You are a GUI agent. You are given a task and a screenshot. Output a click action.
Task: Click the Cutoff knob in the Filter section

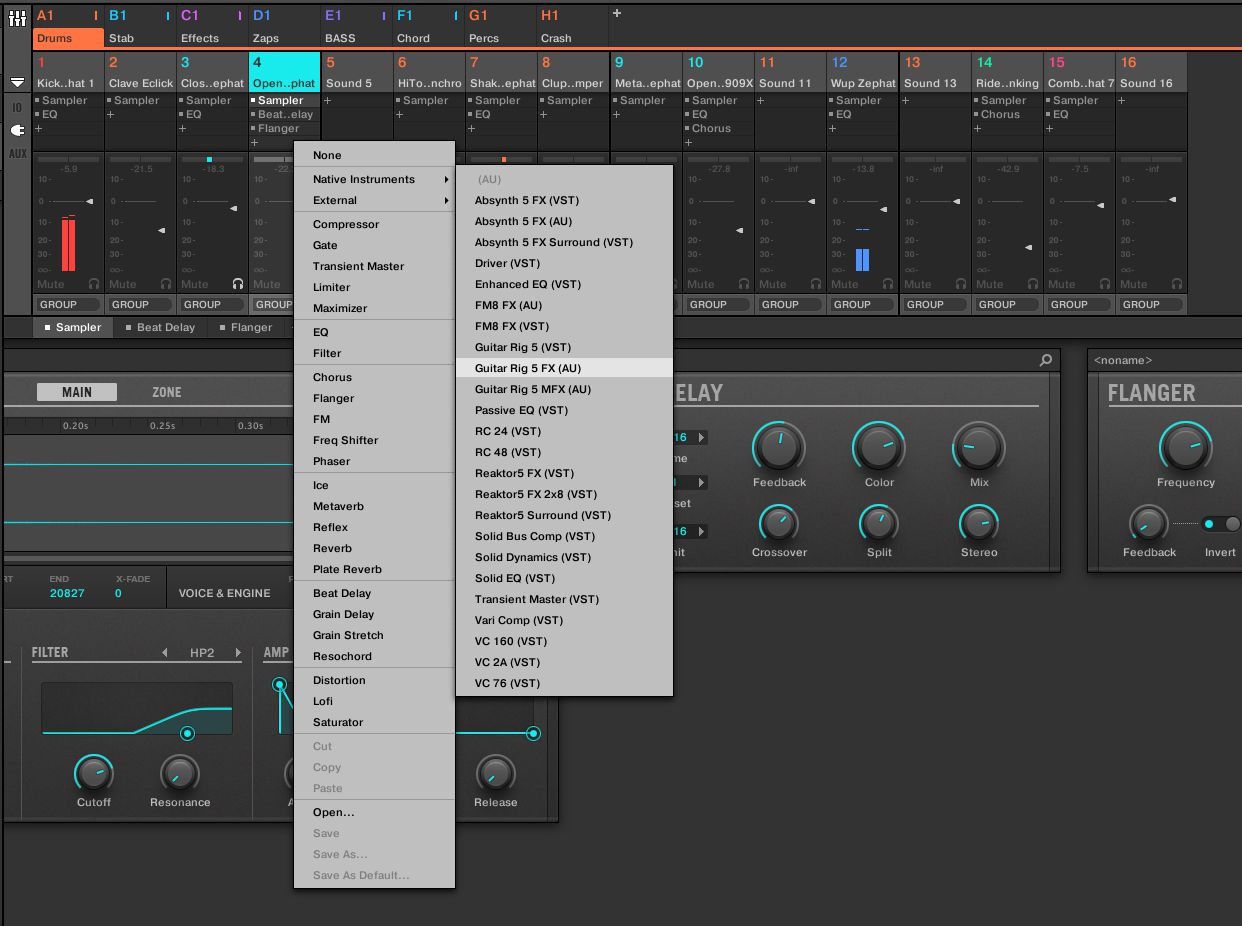click(x=94, y=773)
